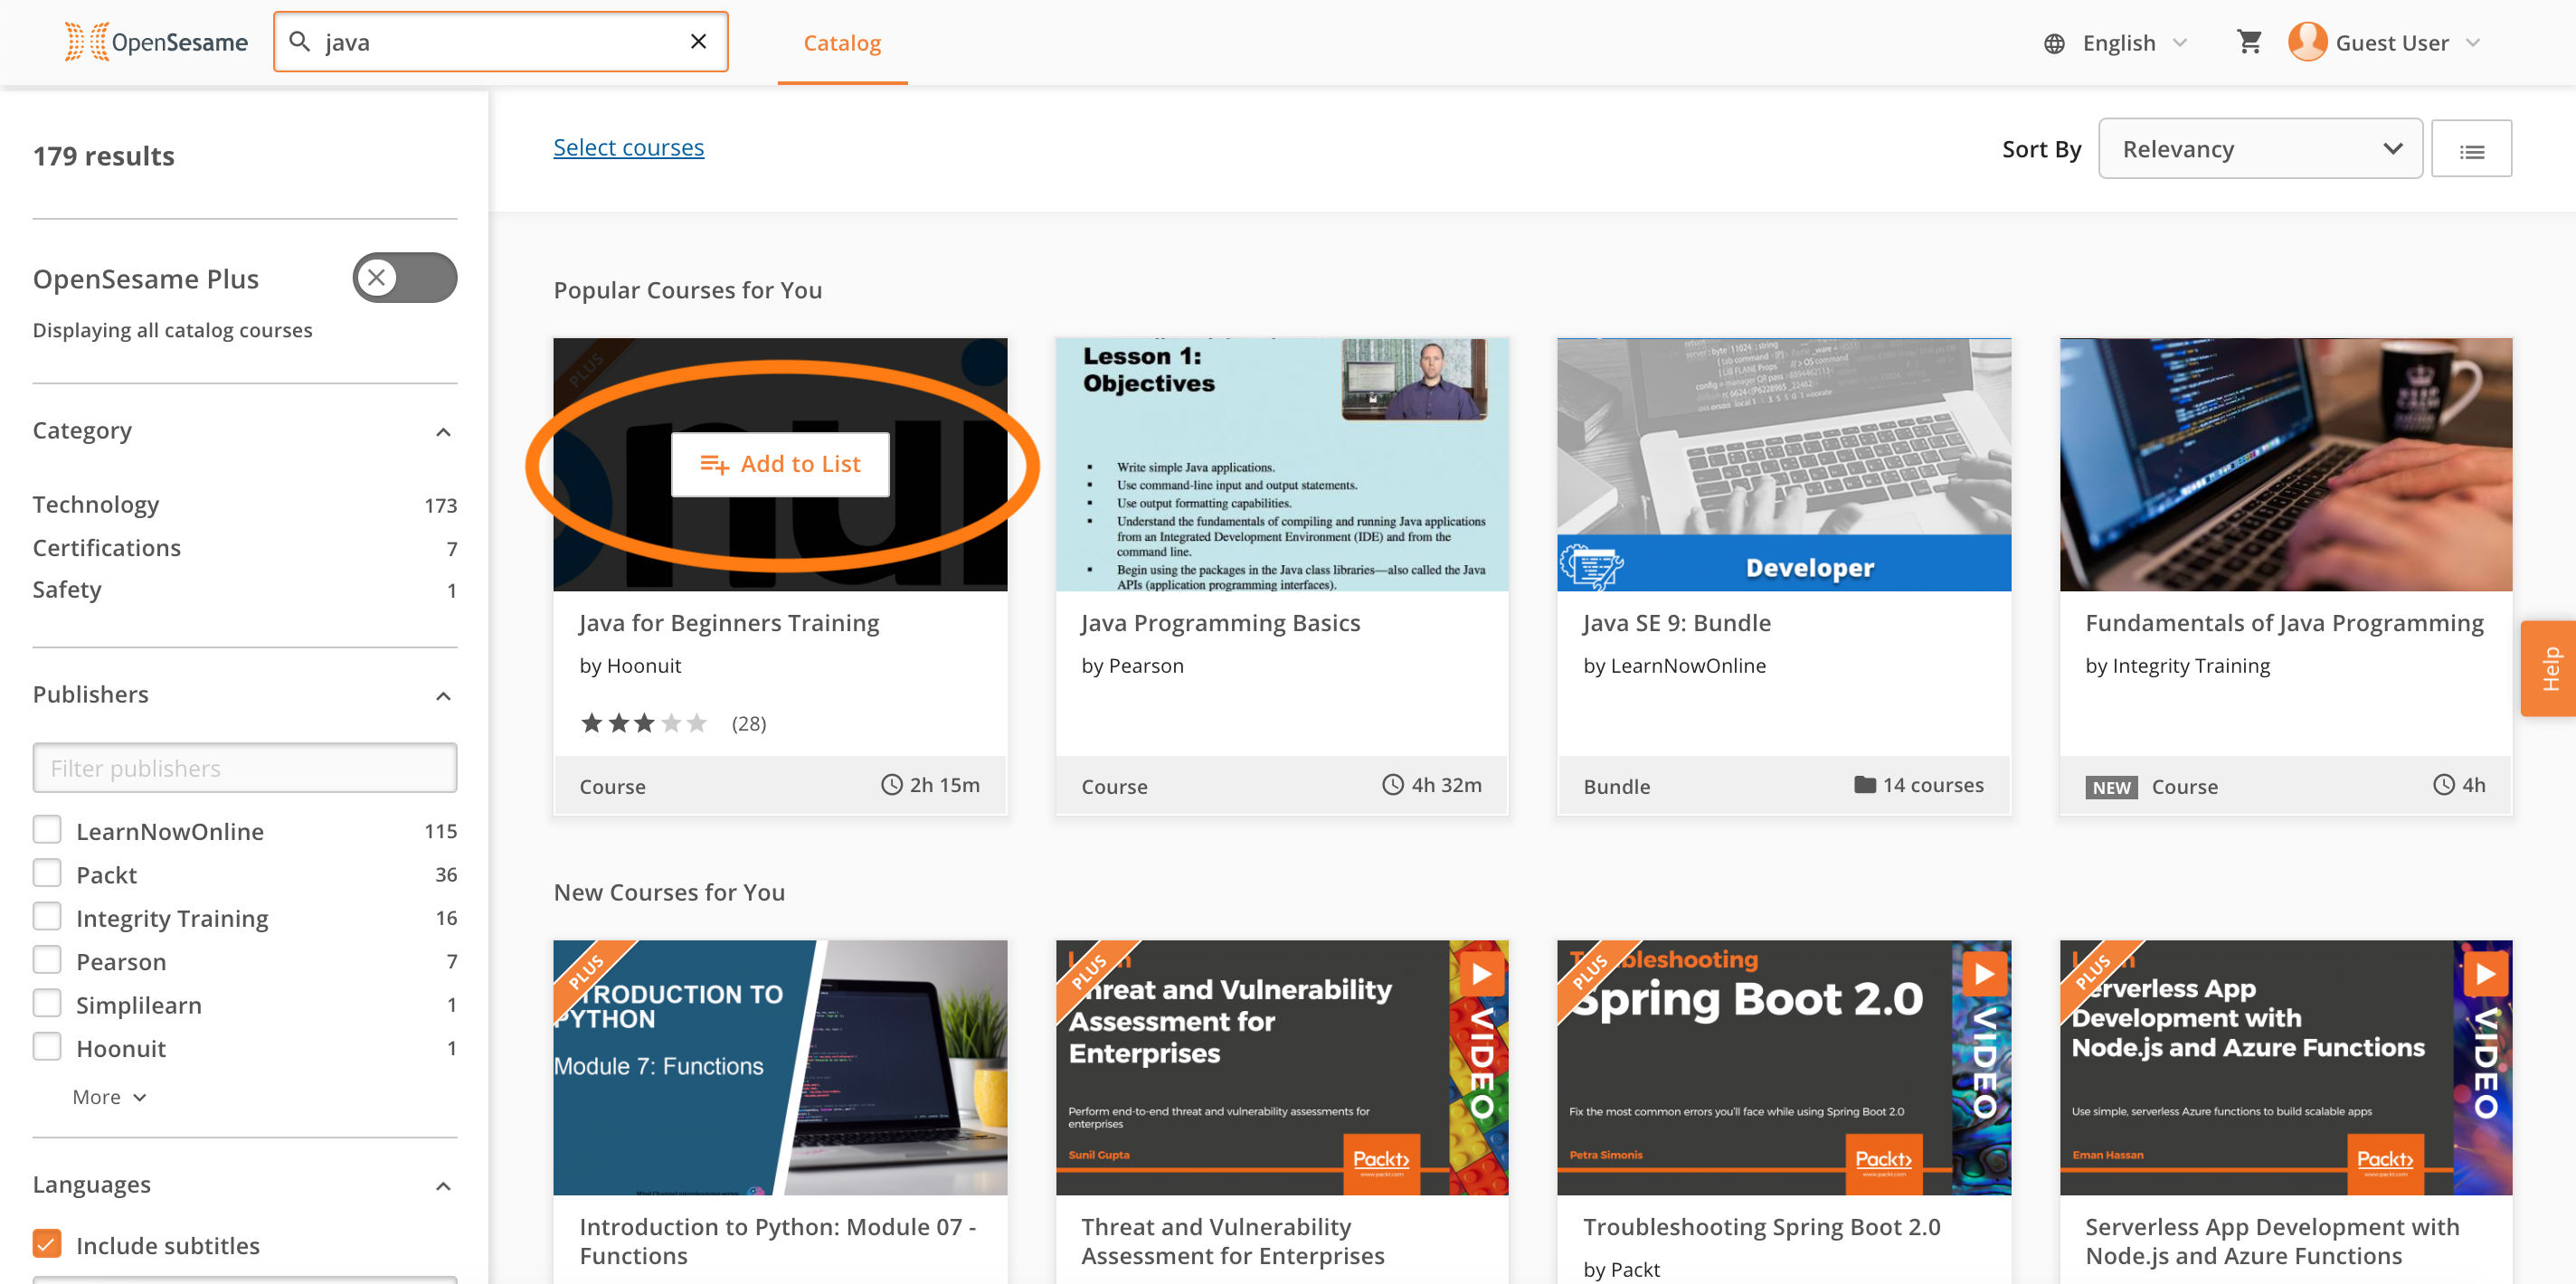Image resolution: width=2576 pixels, height=1284 pixels.
Task: Collapse the Languages section
Action: click(x=444, y=1186)
